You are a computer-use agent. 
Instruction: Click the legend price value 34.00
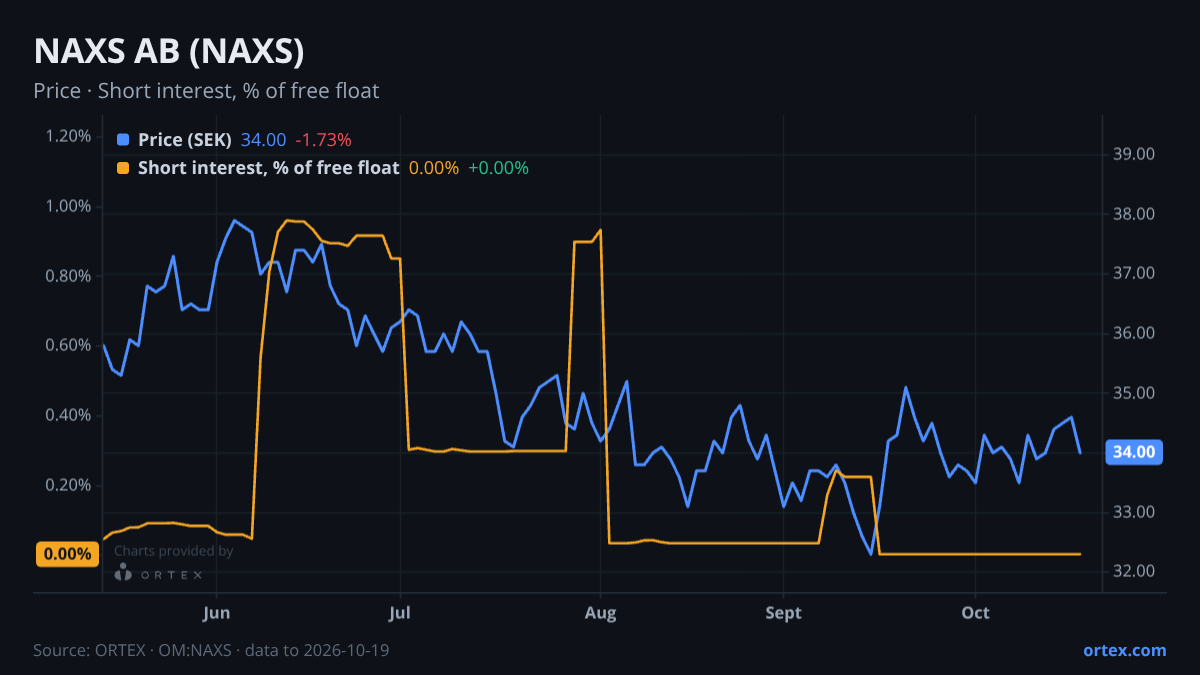[263, 140]
